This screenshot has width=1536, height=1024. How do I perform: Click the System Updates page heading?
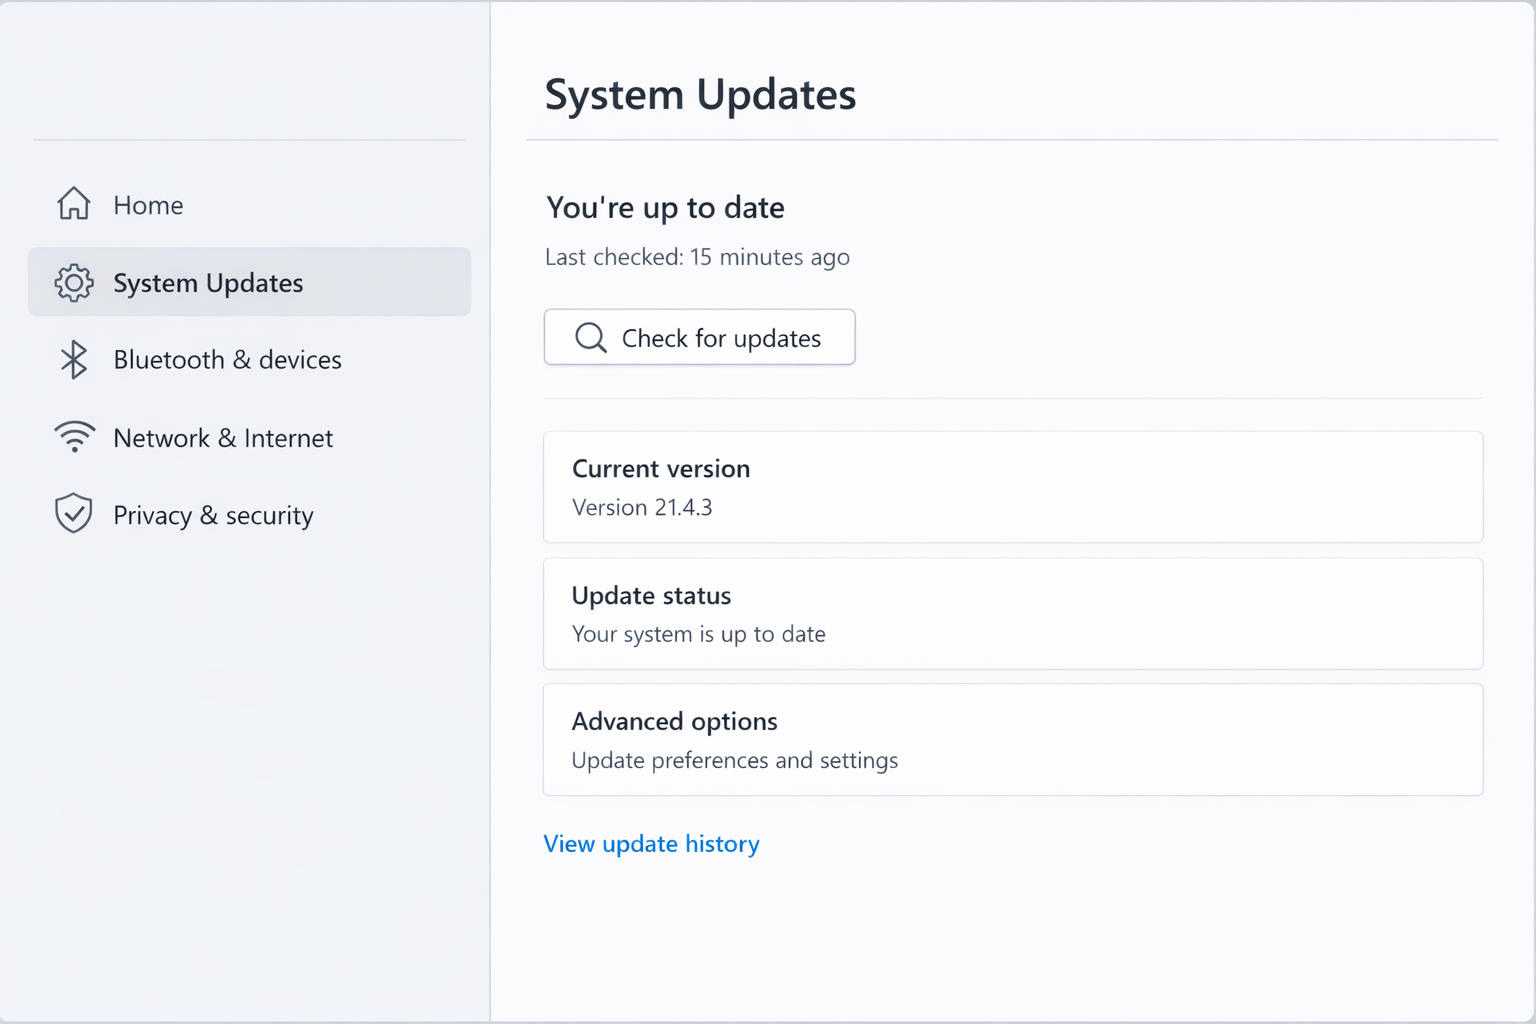(700, 95)
